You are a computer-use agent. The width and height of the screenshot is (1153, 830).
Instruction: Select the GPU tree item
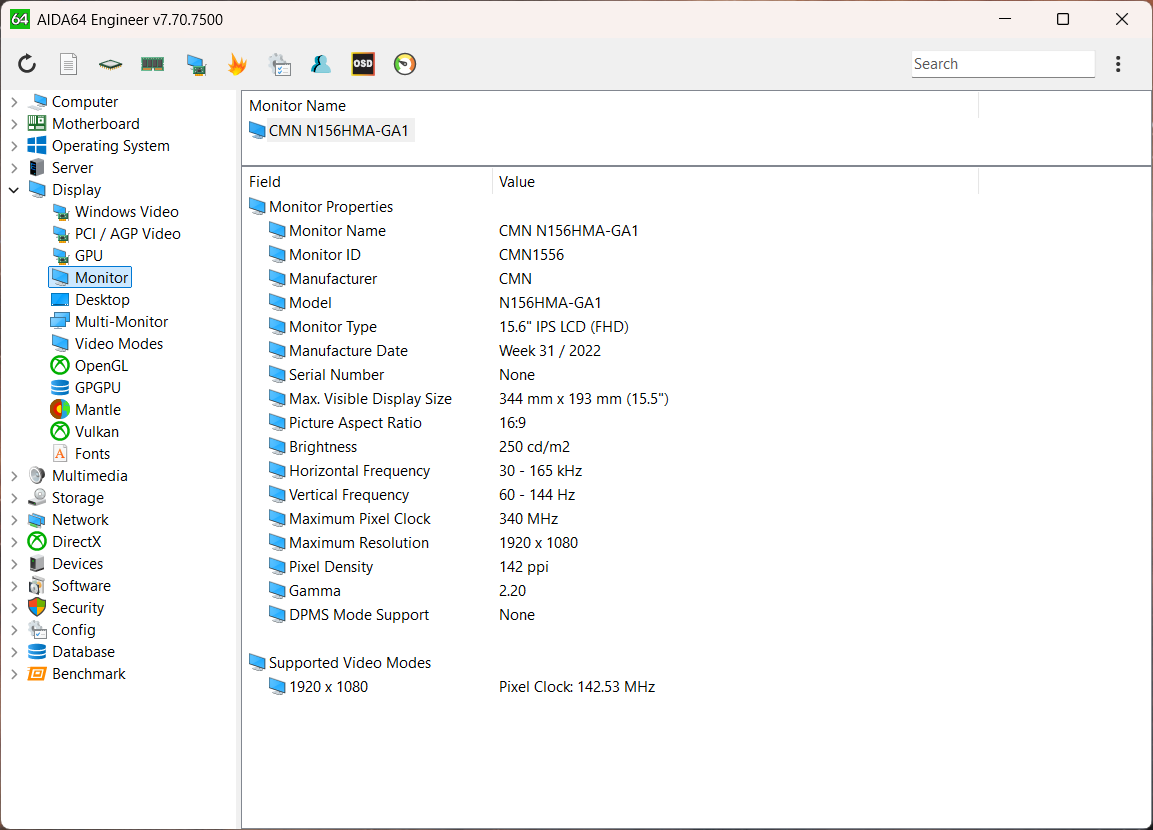pos(88,256)
